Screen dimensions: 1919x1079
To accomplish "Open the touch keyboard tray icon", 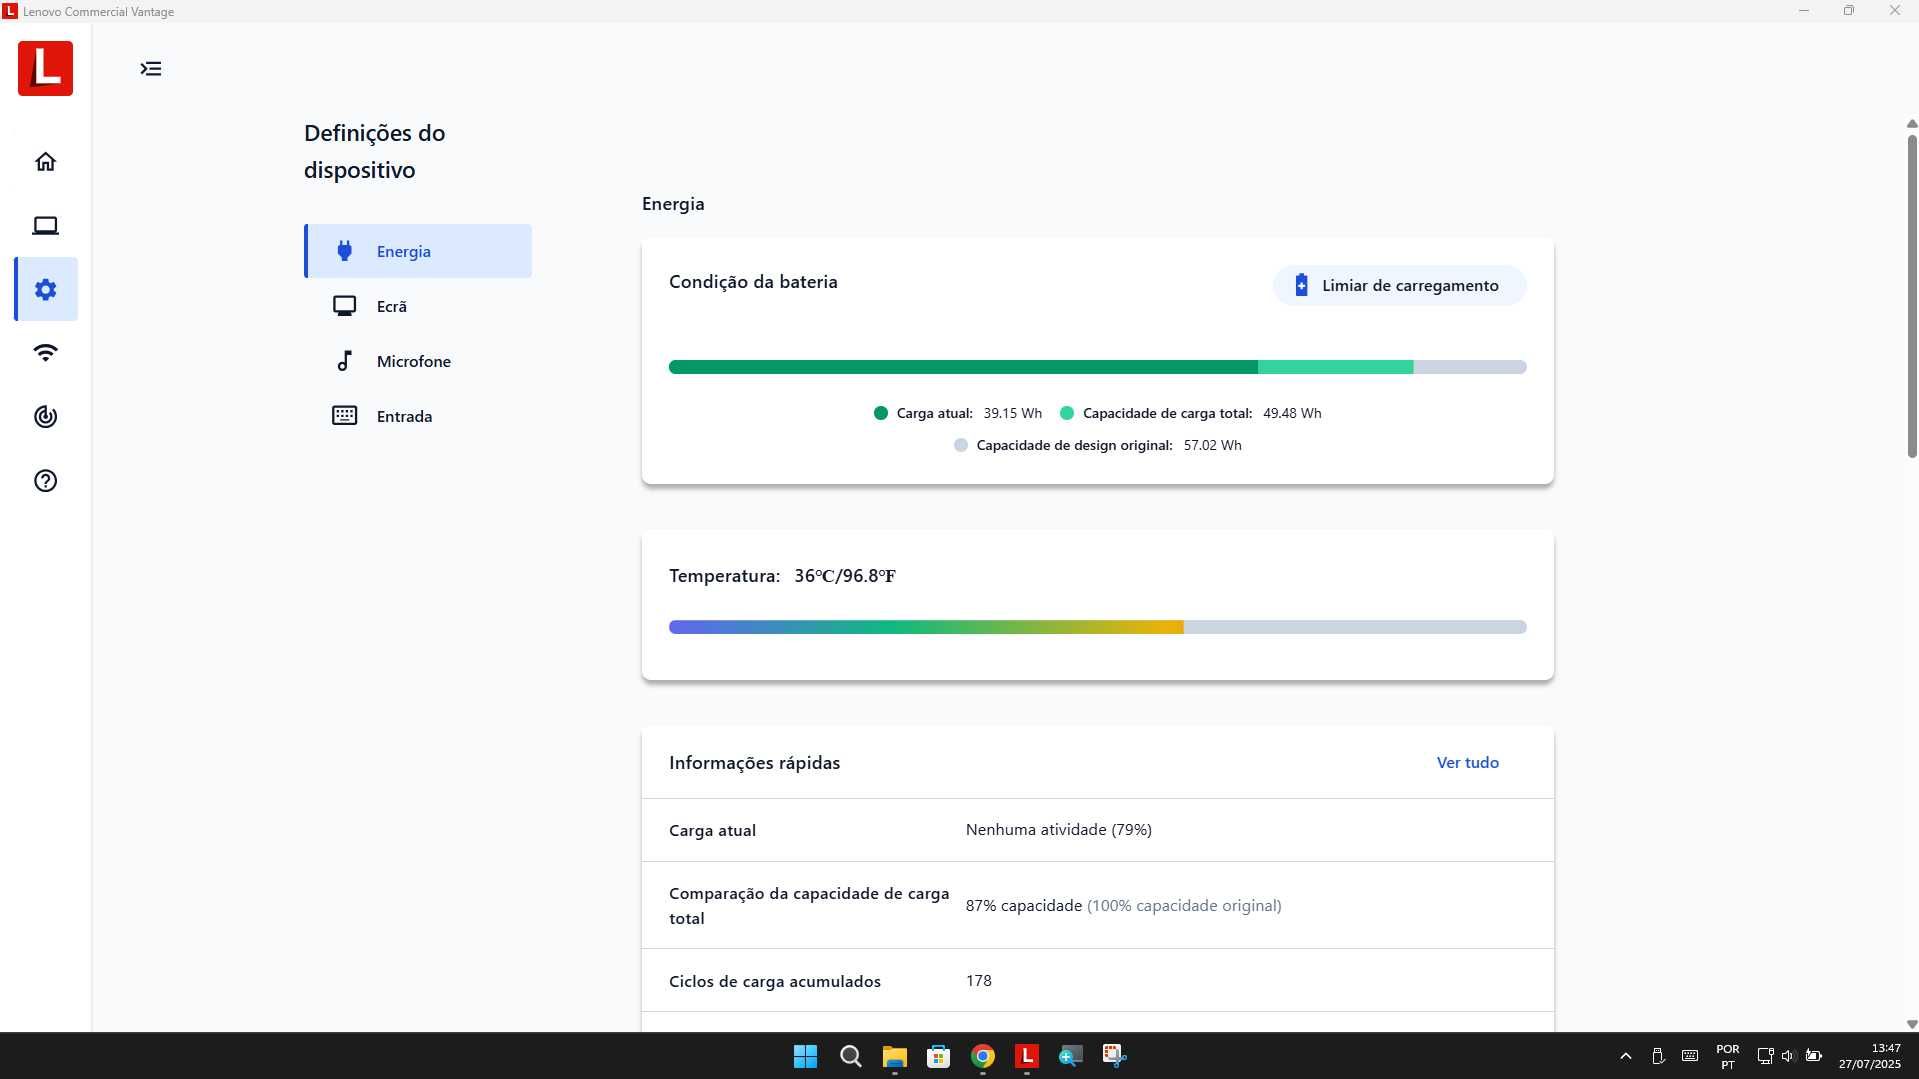I will pyautogui.click(x=1690, y=1056).
